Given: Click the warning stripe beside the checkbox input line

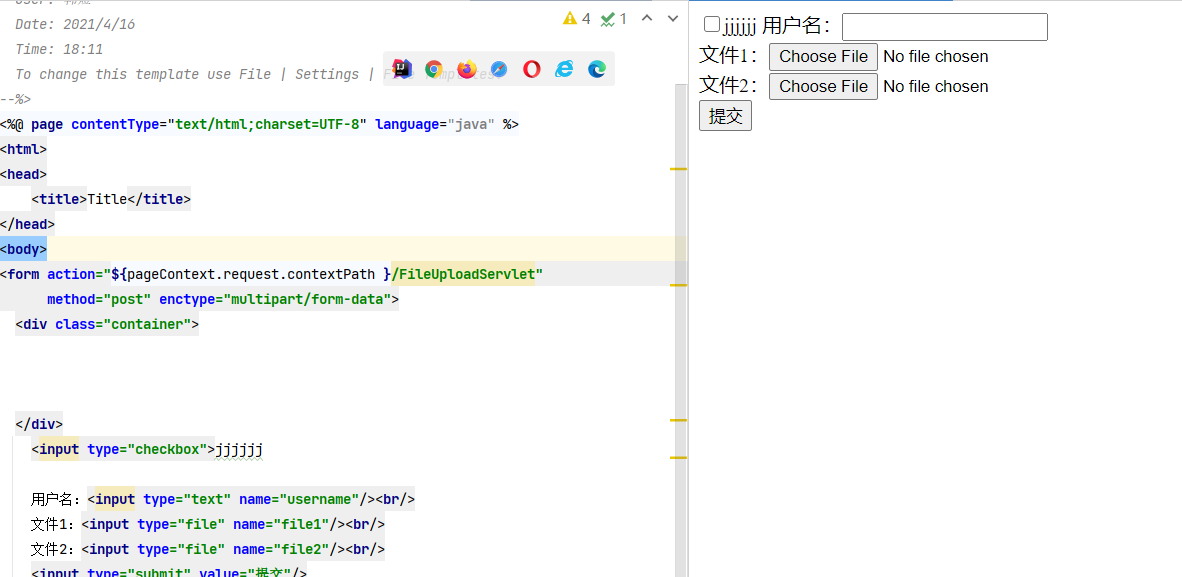Looking at the screenshot, I should [678, 457].
